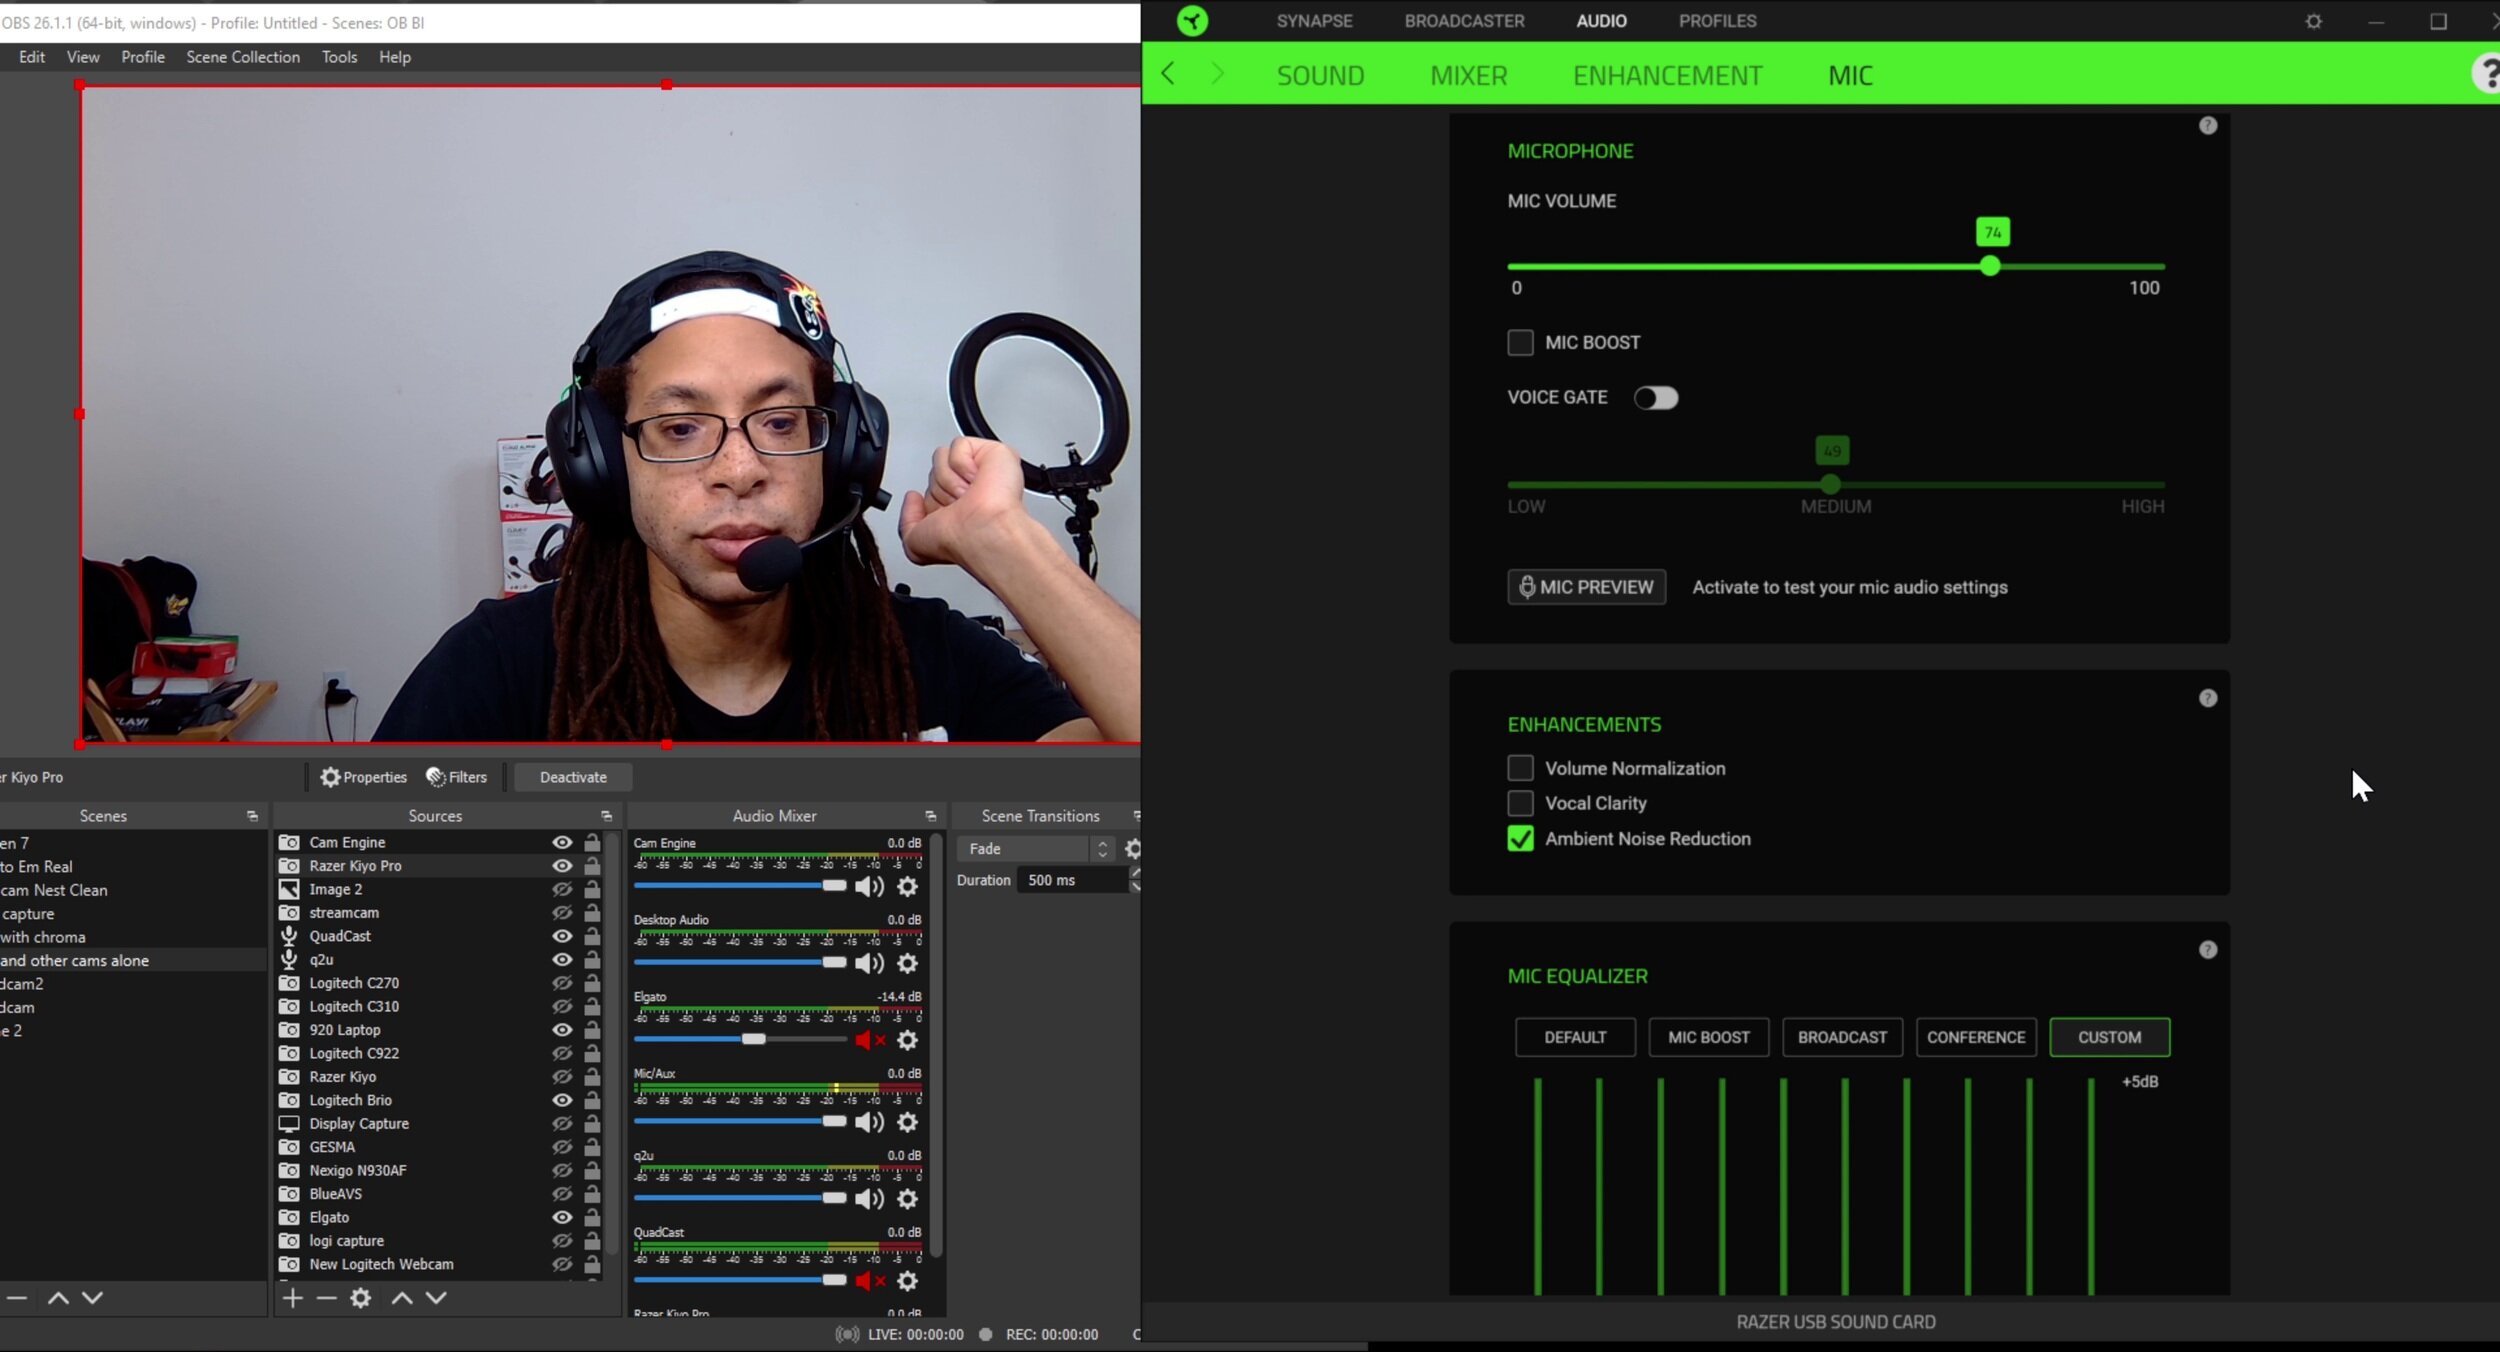Pop out the Sources dock
Viewport: 2500px width, 1352px height.
pyautogui.click(x=606, y=817)
